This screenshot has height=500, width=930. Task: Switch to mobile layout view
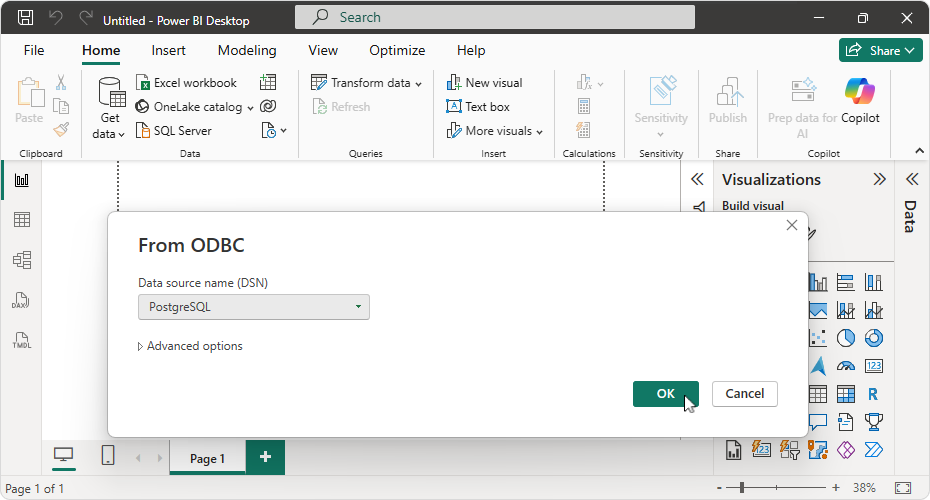[x=108, y=456]
